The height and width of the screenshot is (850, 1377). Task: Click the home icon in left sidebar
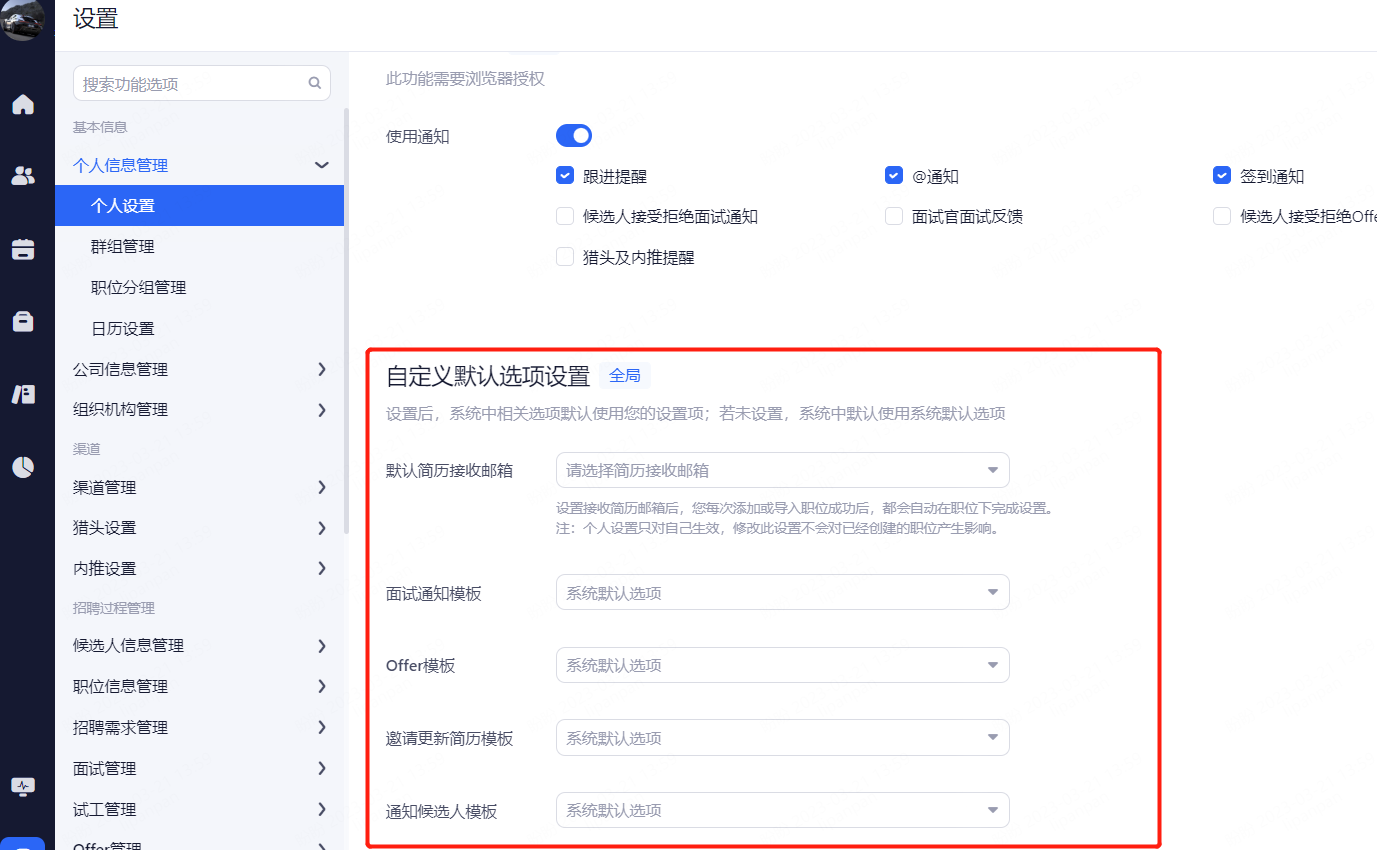(23, 104)
